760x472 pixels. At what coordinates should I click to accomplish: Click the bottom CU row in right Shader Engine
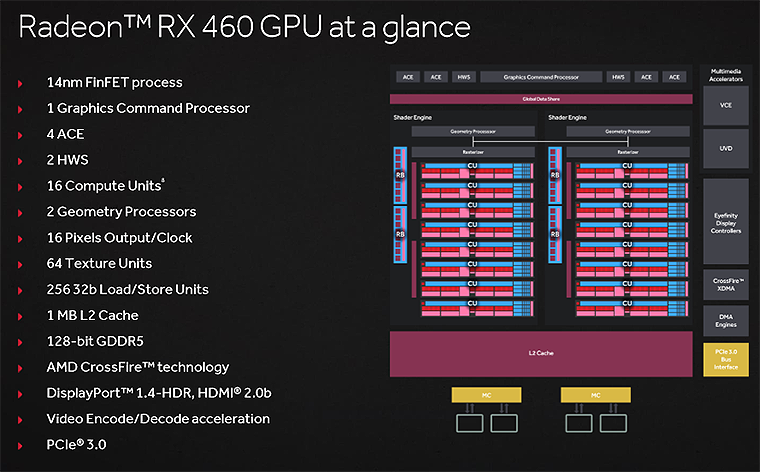632,308
